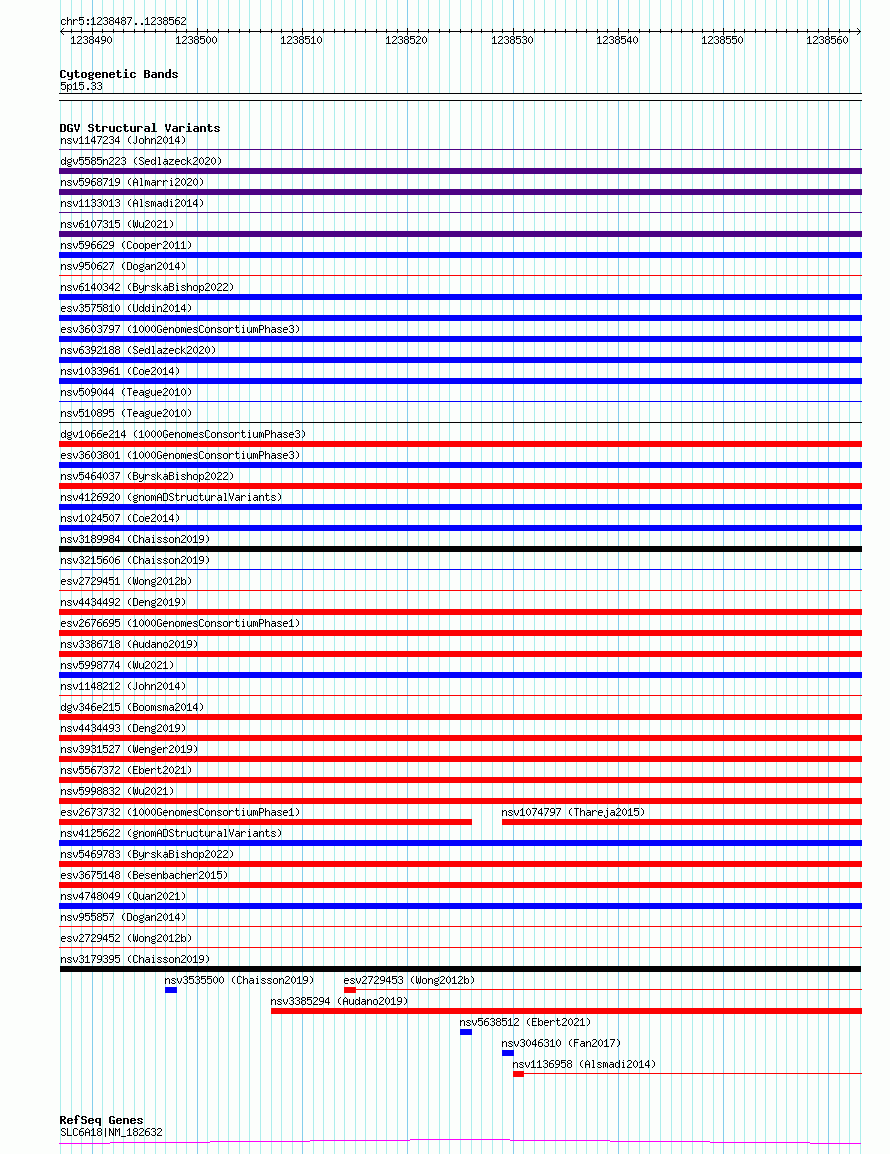Click the RefSeq Genes track title
Screen dimensions: 890x1154
tap(102, 1120)
